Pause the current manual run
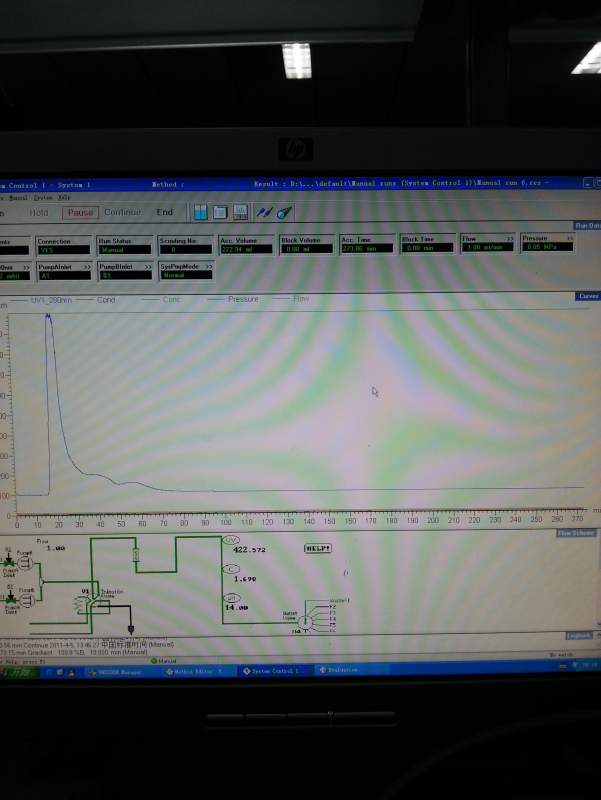The width and height of the screenshot is (601, 800). coord(80,212)
